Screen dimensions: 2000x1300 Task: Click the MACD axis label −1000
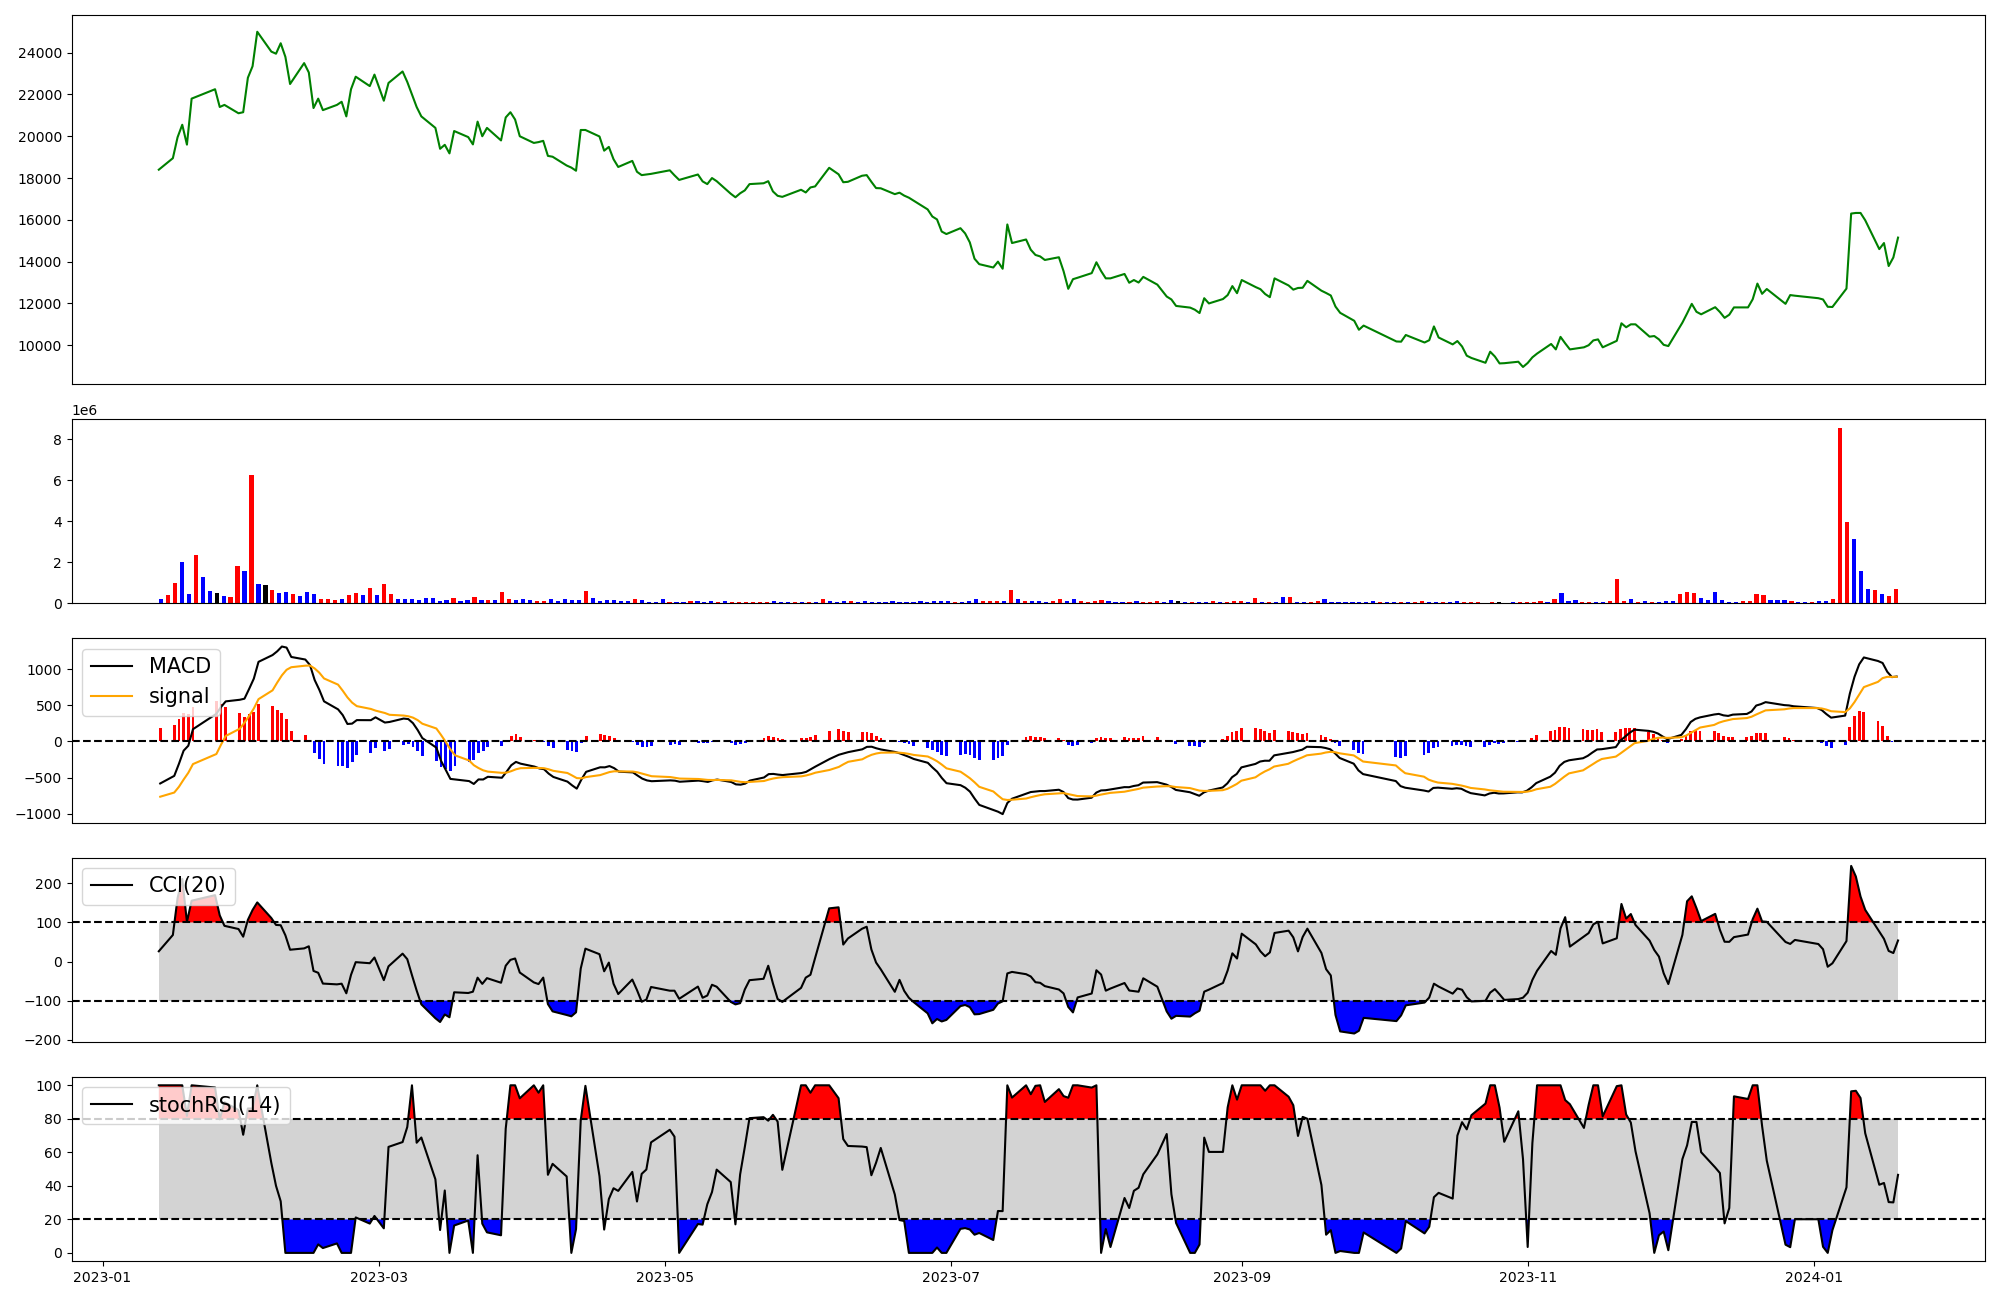tap(39, 815)
